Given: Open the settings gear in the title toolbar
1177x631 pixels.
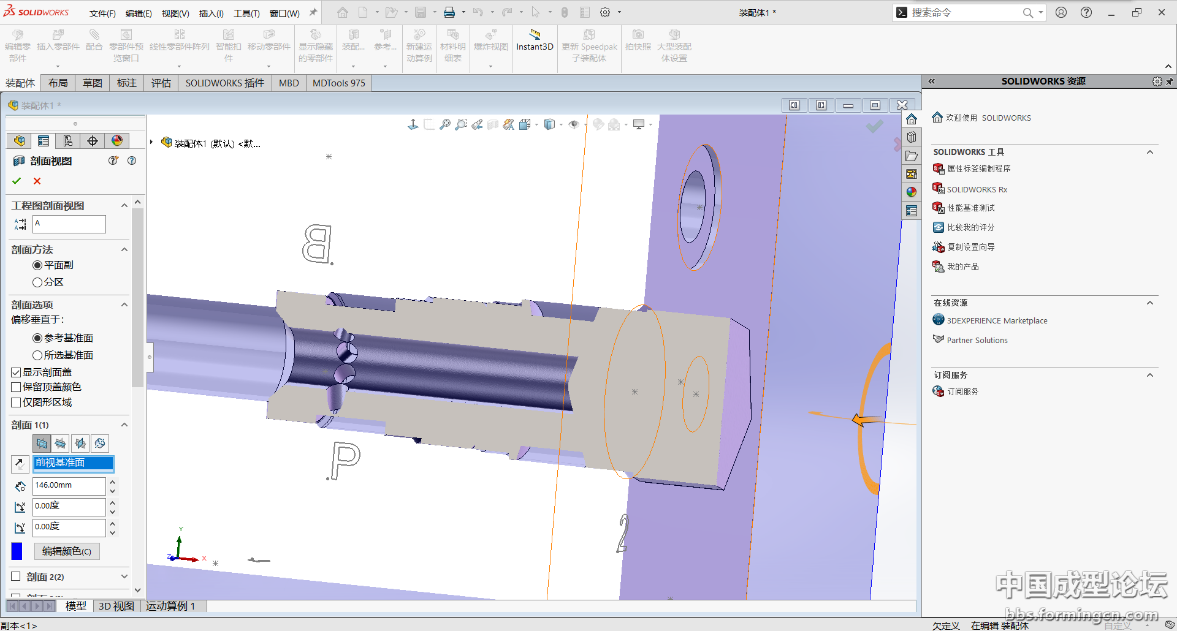Looking at the screenshot, I should click(x=605, y=13).
